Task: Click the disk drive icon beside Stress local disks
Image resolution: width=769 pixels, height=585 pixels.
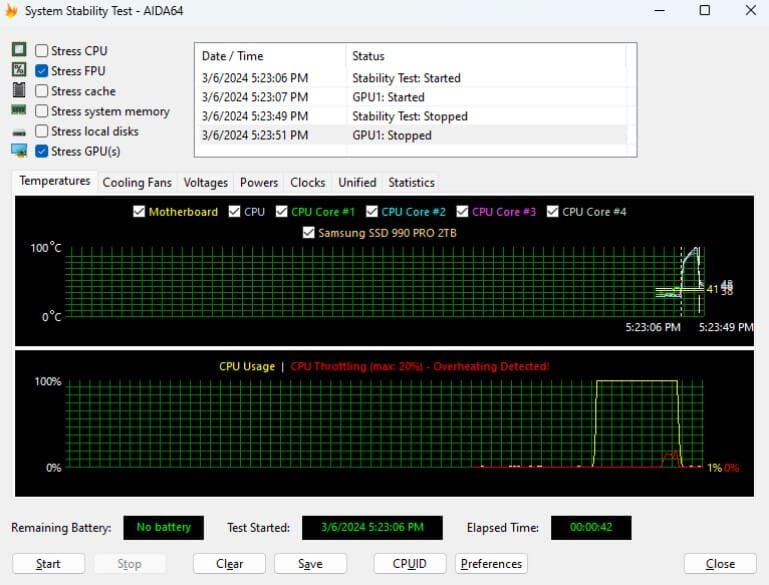Action: point(18,131)
